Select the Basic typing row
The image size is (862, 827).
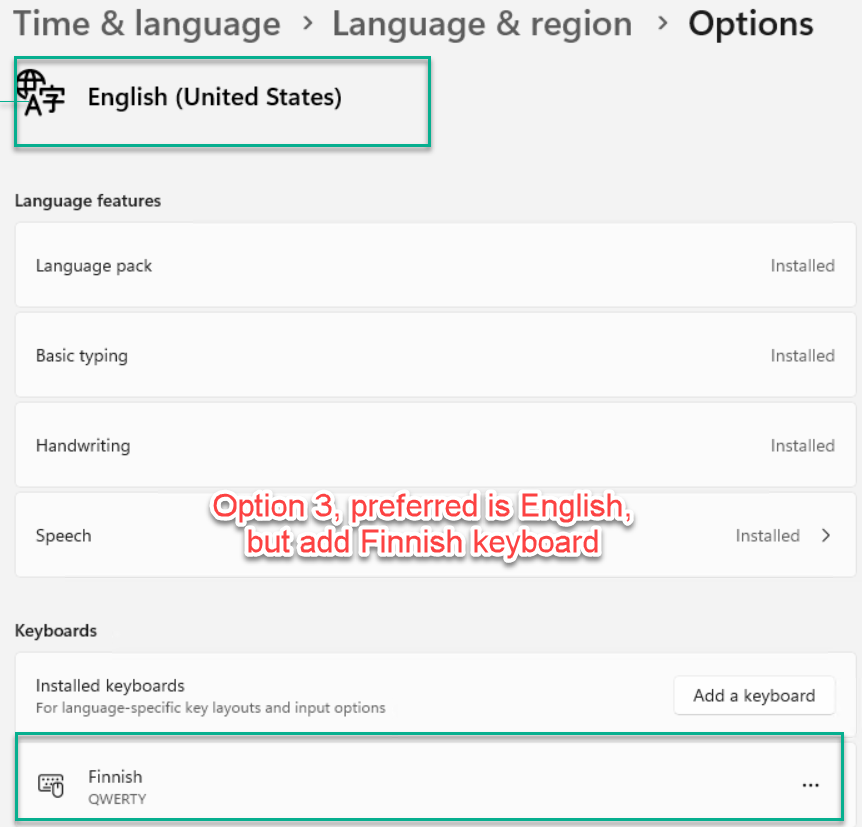pos(435,355)
